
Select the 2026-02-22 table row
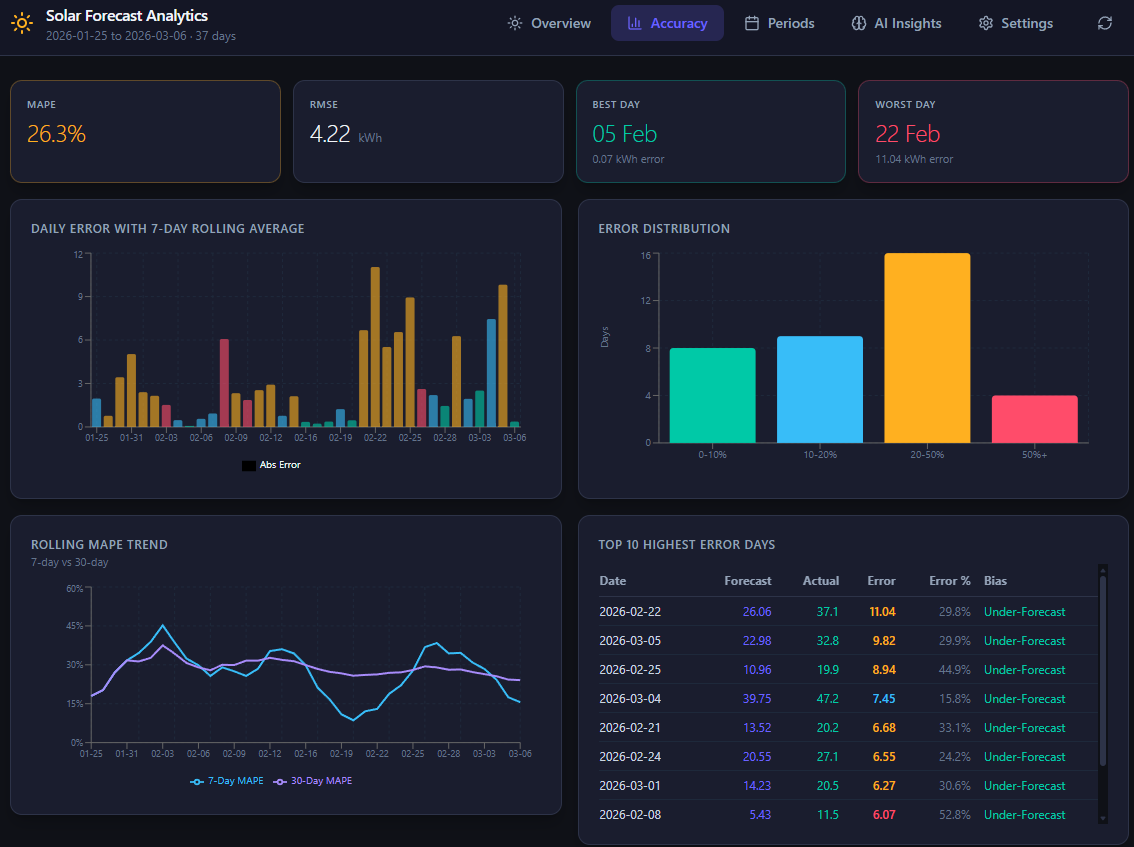pos(840,612)
